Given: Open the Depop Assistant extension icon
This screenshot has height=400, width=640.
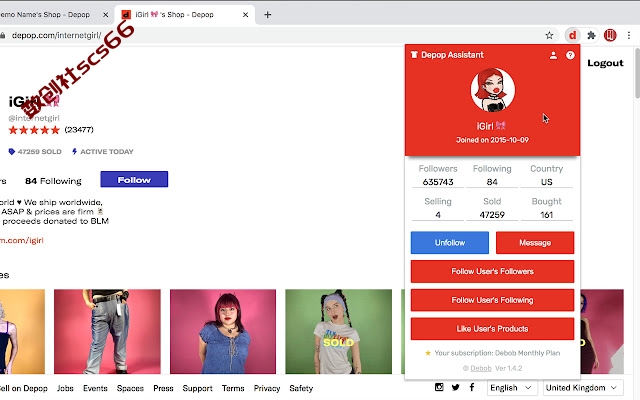Looking at the screenshot, I should tap(572, 36).
